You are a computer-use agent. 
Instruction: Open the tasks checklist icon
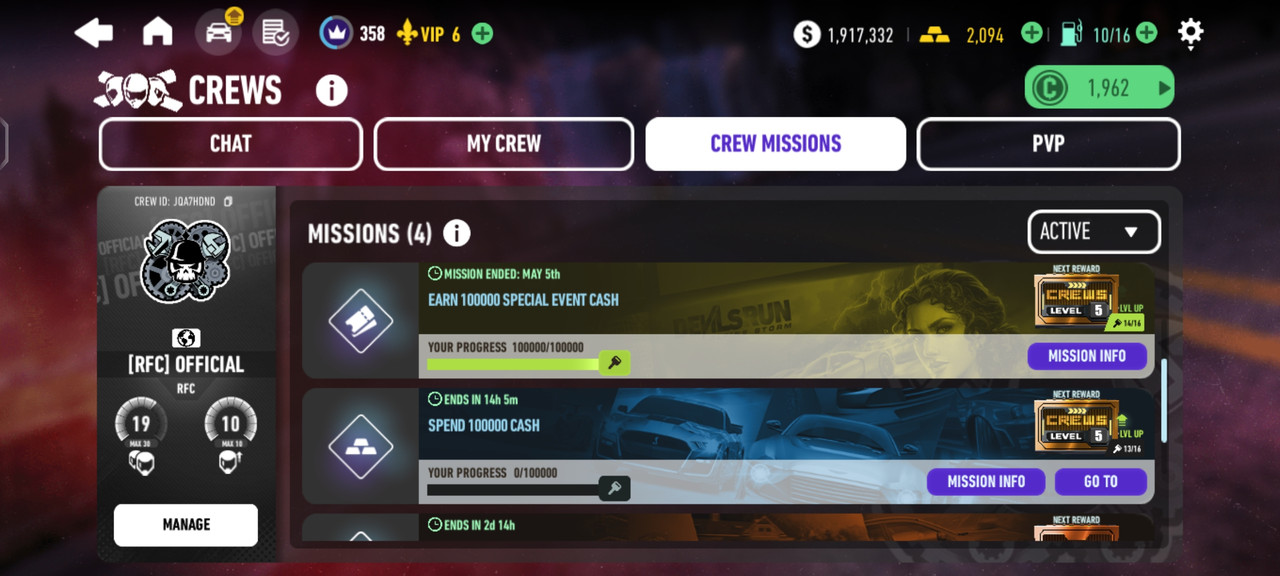[275, 33]
